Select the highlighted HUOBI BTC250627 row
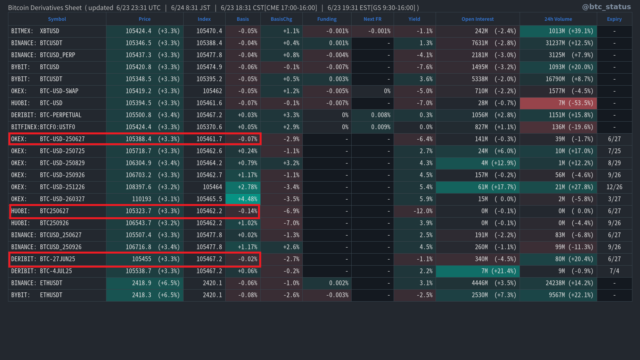The width and height of the screenshot is (640, 360). (135, 211)
